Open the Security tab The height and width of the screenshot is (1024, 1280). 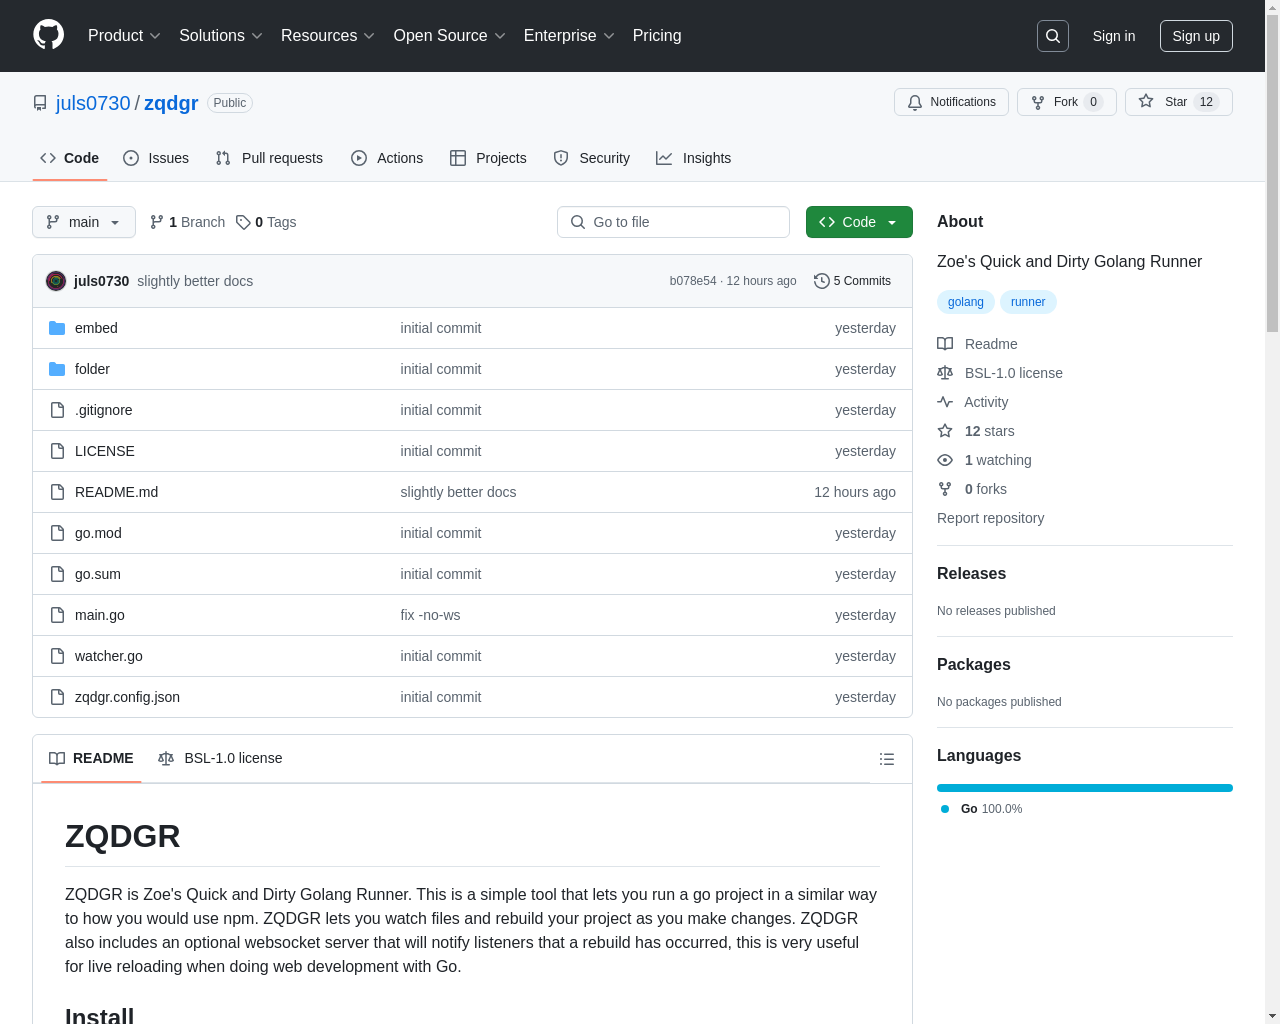592,158
